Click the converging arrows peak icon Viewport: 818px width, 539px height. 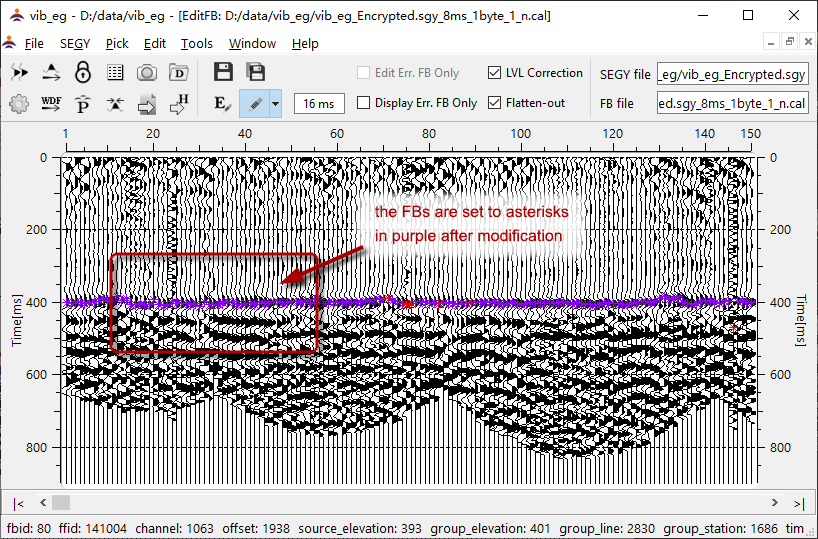115,104
